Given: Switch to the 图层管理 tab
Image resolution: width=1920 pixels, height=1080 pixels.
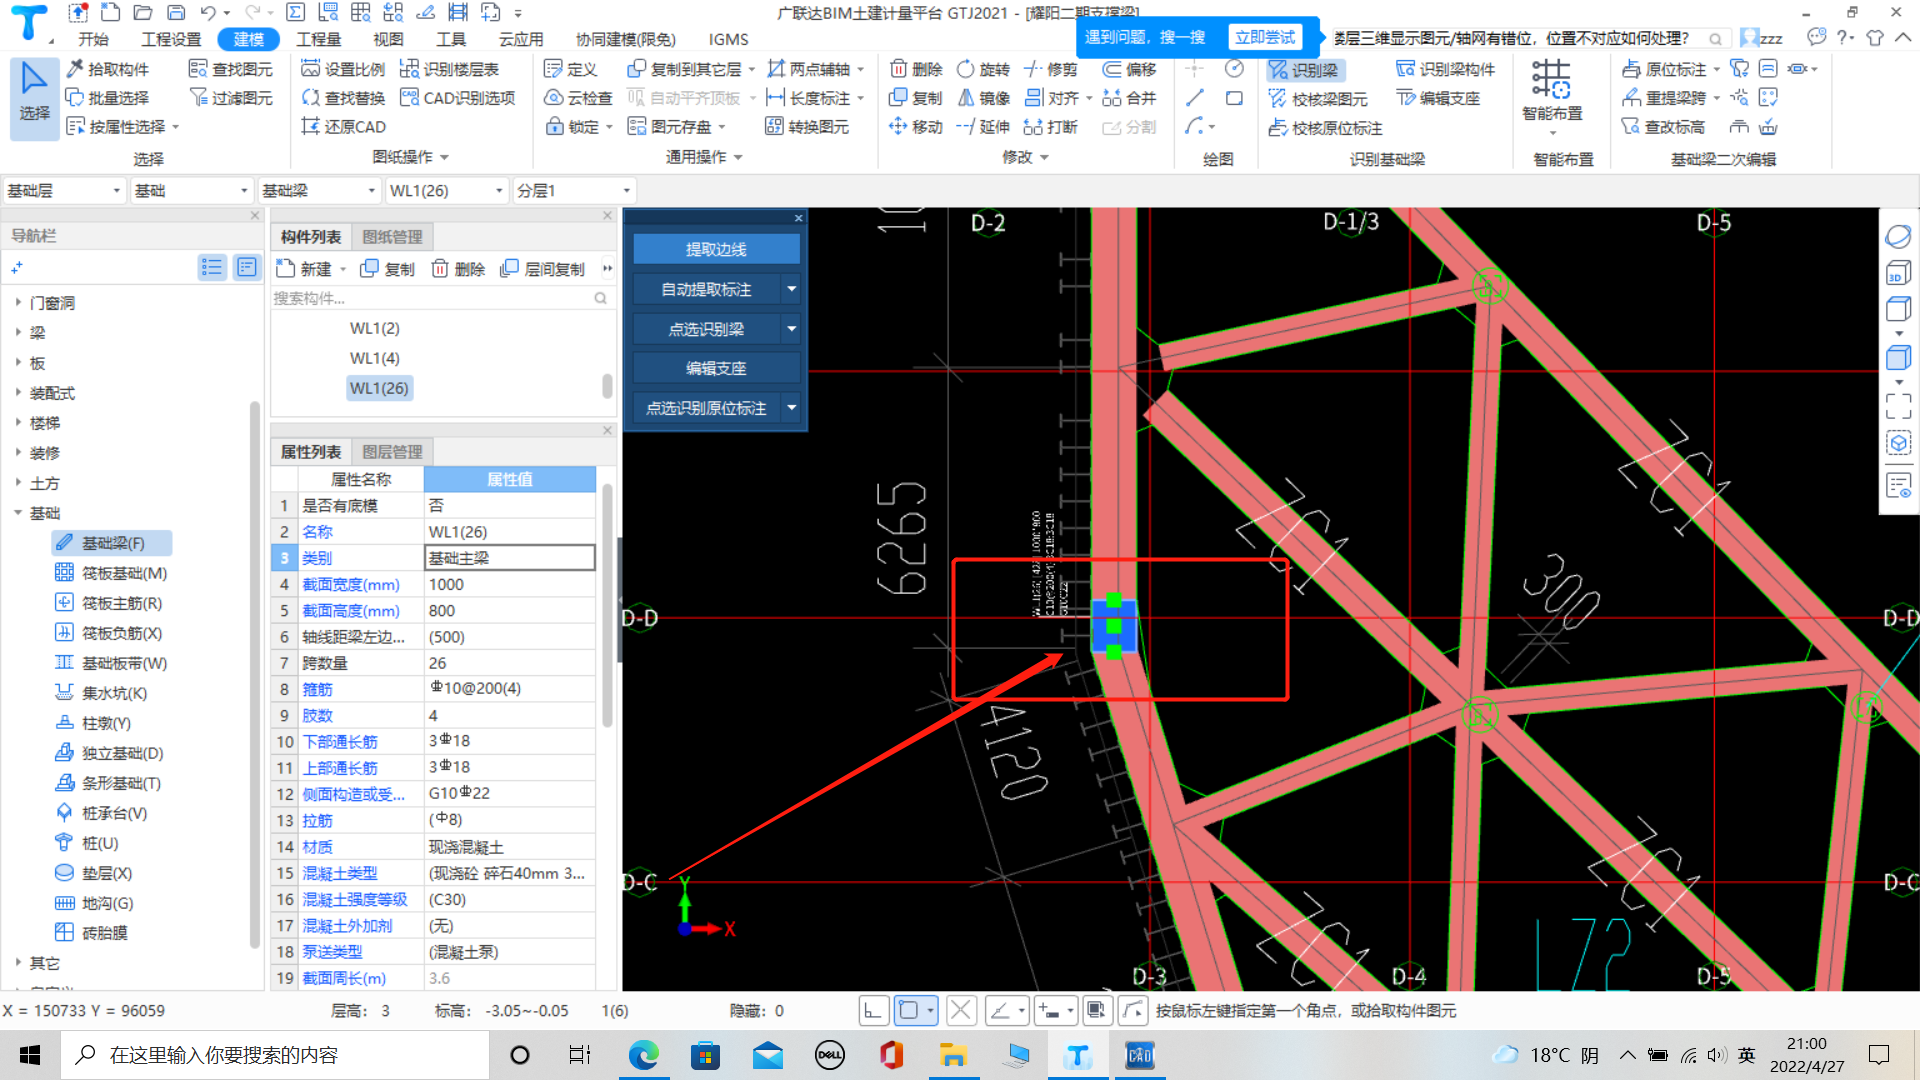Looking at the screenshot, I should [x=392, y=452].
